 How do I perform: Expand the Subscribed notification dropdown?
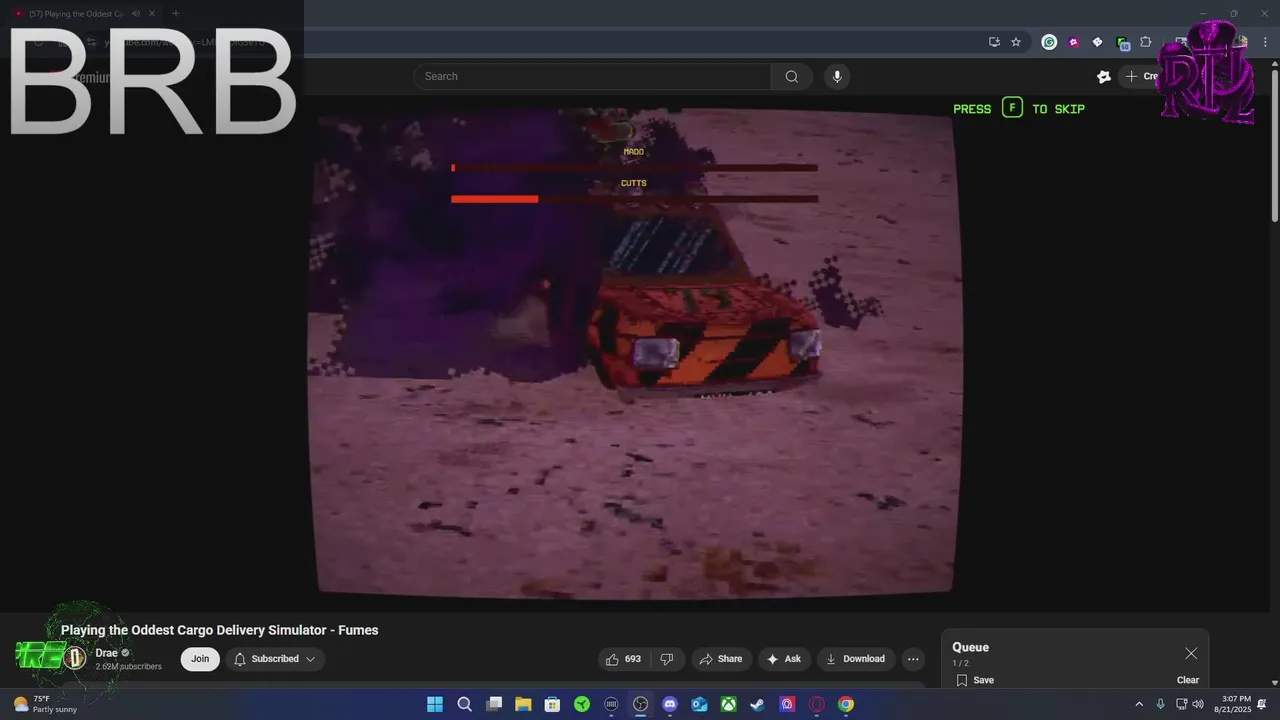tap(275, 659)
